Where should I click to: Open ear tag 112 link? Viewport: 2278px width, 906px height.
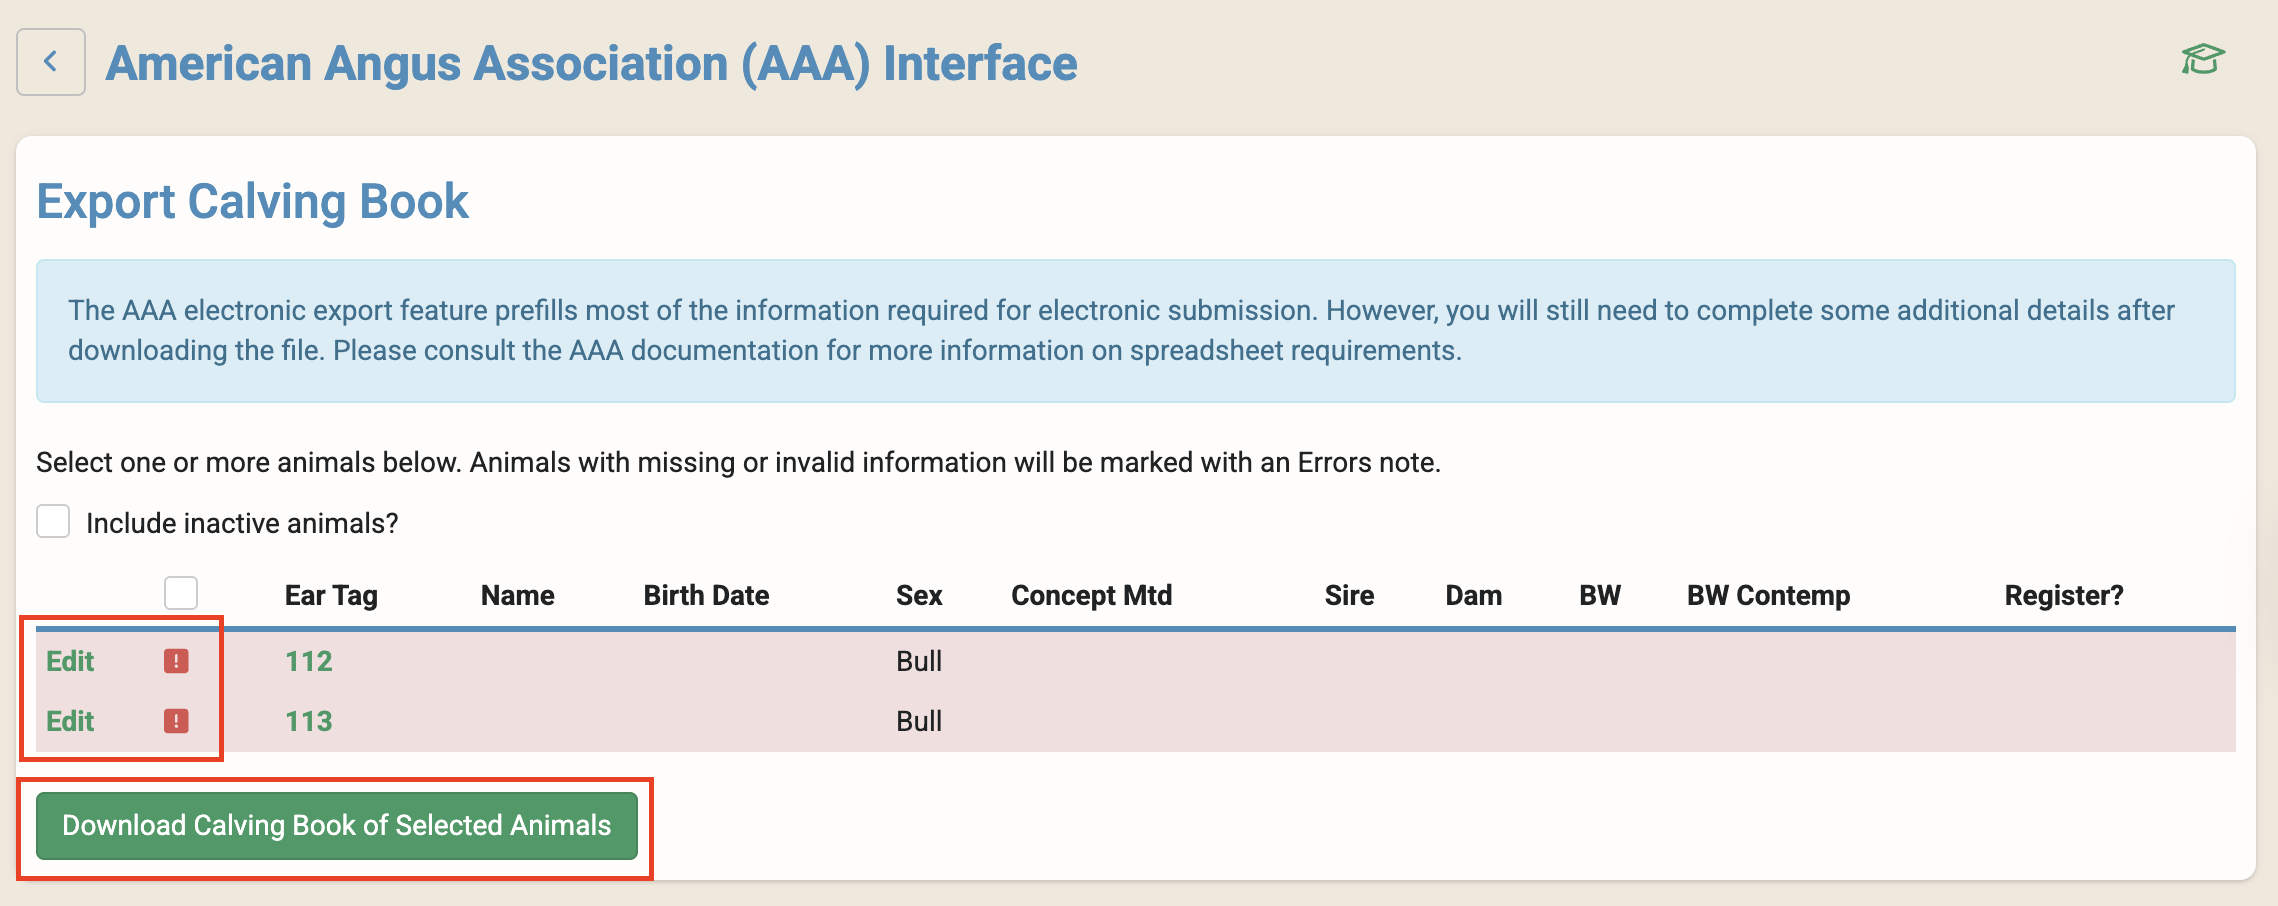click(x=308, y=661)
